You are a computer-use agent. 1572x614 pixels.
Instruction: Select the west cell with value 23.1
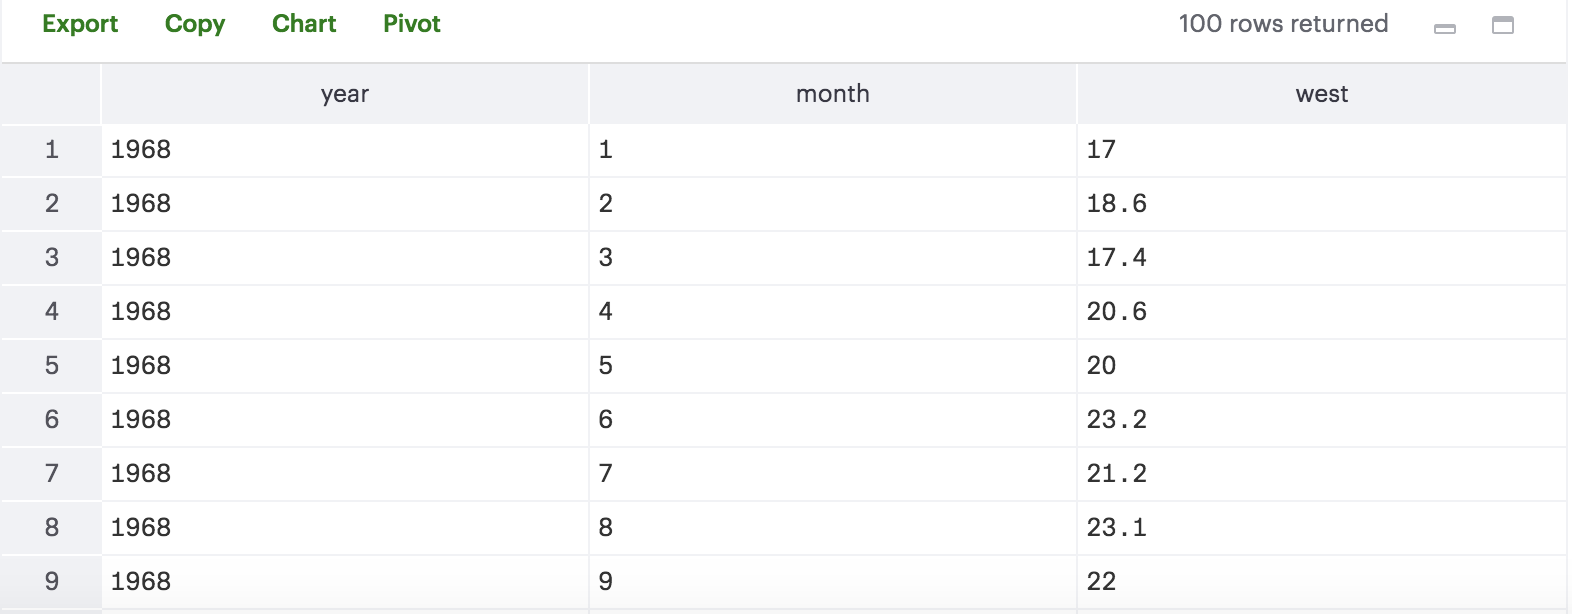click(1117, 528)
